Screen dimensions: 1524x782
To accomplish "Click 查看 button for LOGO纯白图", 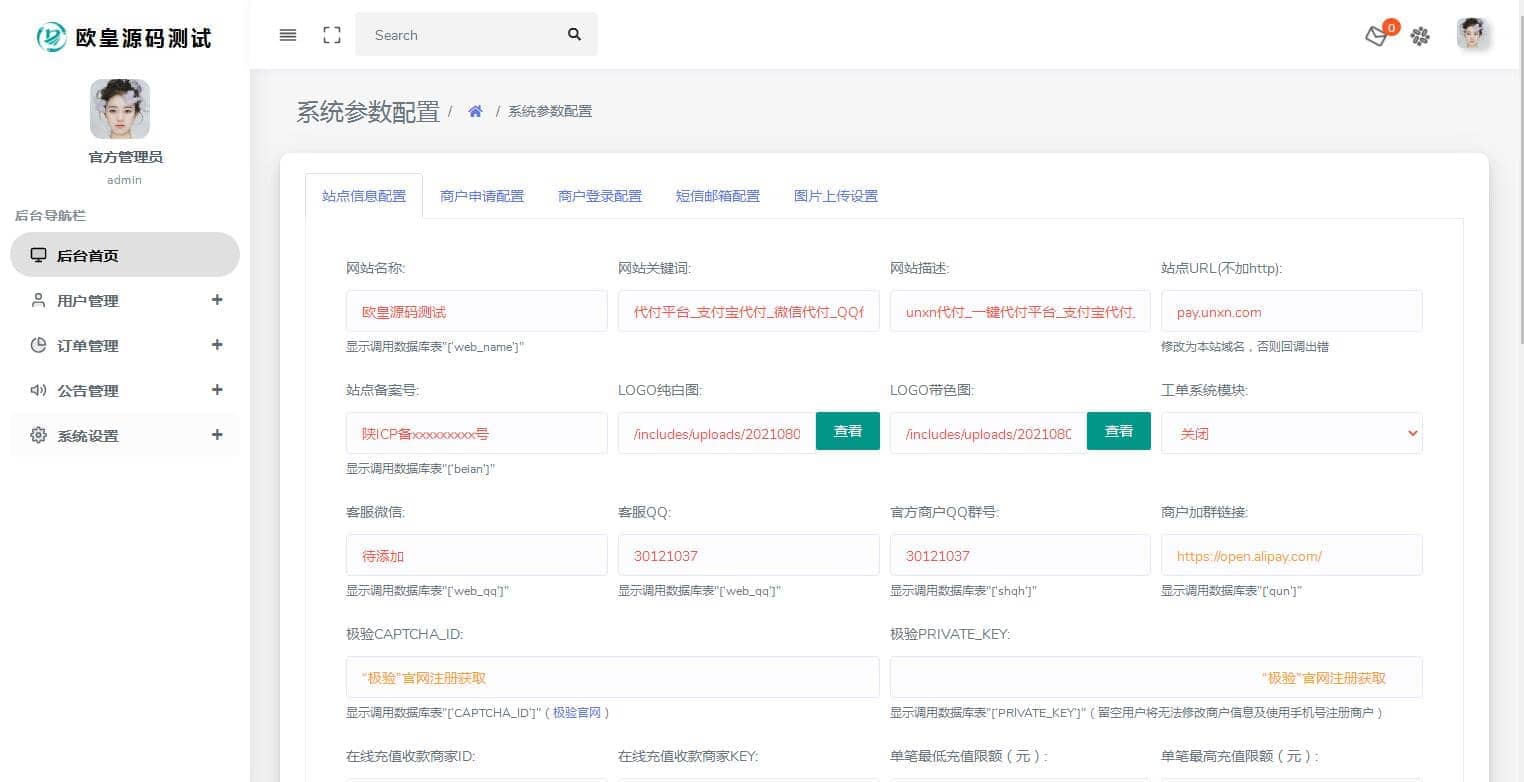I will [x=847, y=431].
